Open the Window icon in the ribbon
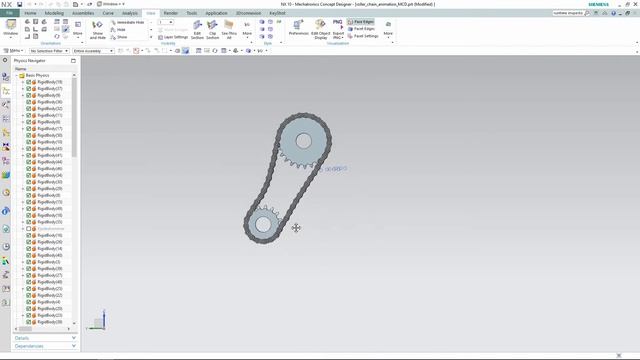Image resolution: width=640 pixels, height=360 pixels. (10, 29)
